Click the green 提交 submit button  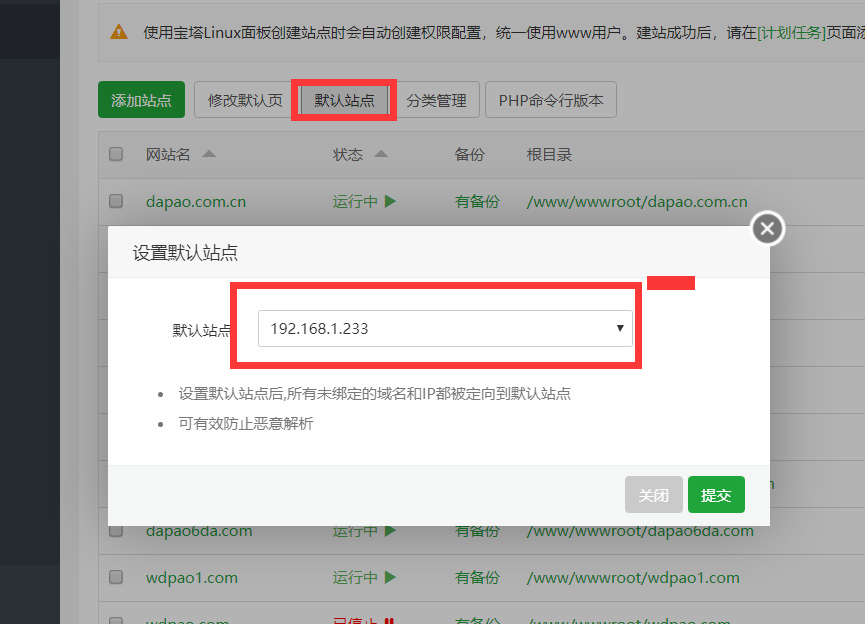pos(716,494)
